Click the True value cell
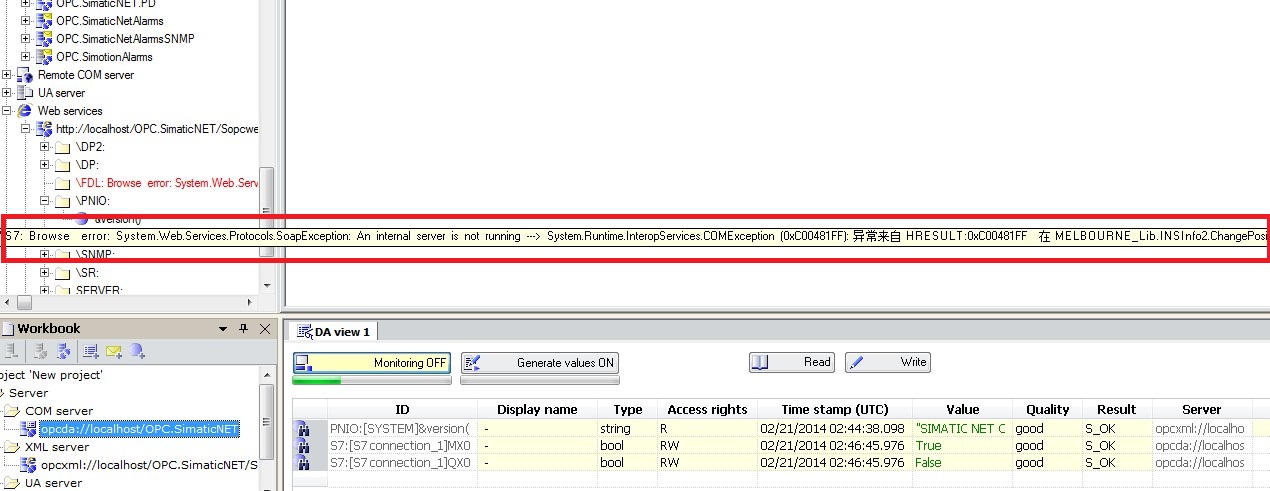1270x491 pixels. pyautogui.click(x=962, y=445)
